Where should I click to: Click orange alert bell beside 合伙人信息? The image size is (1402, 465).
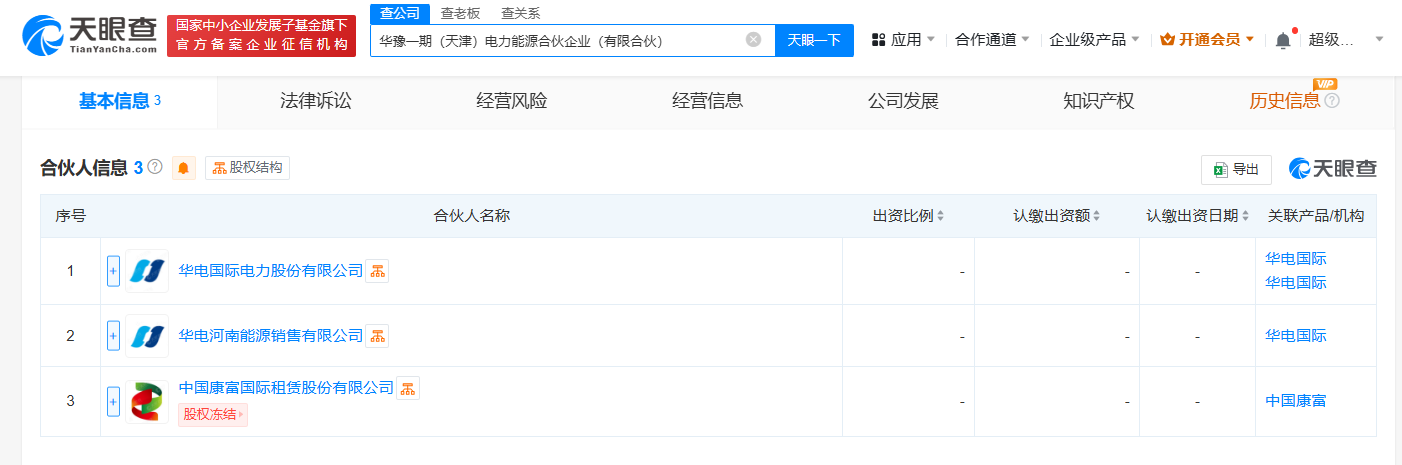pos(184,168)
